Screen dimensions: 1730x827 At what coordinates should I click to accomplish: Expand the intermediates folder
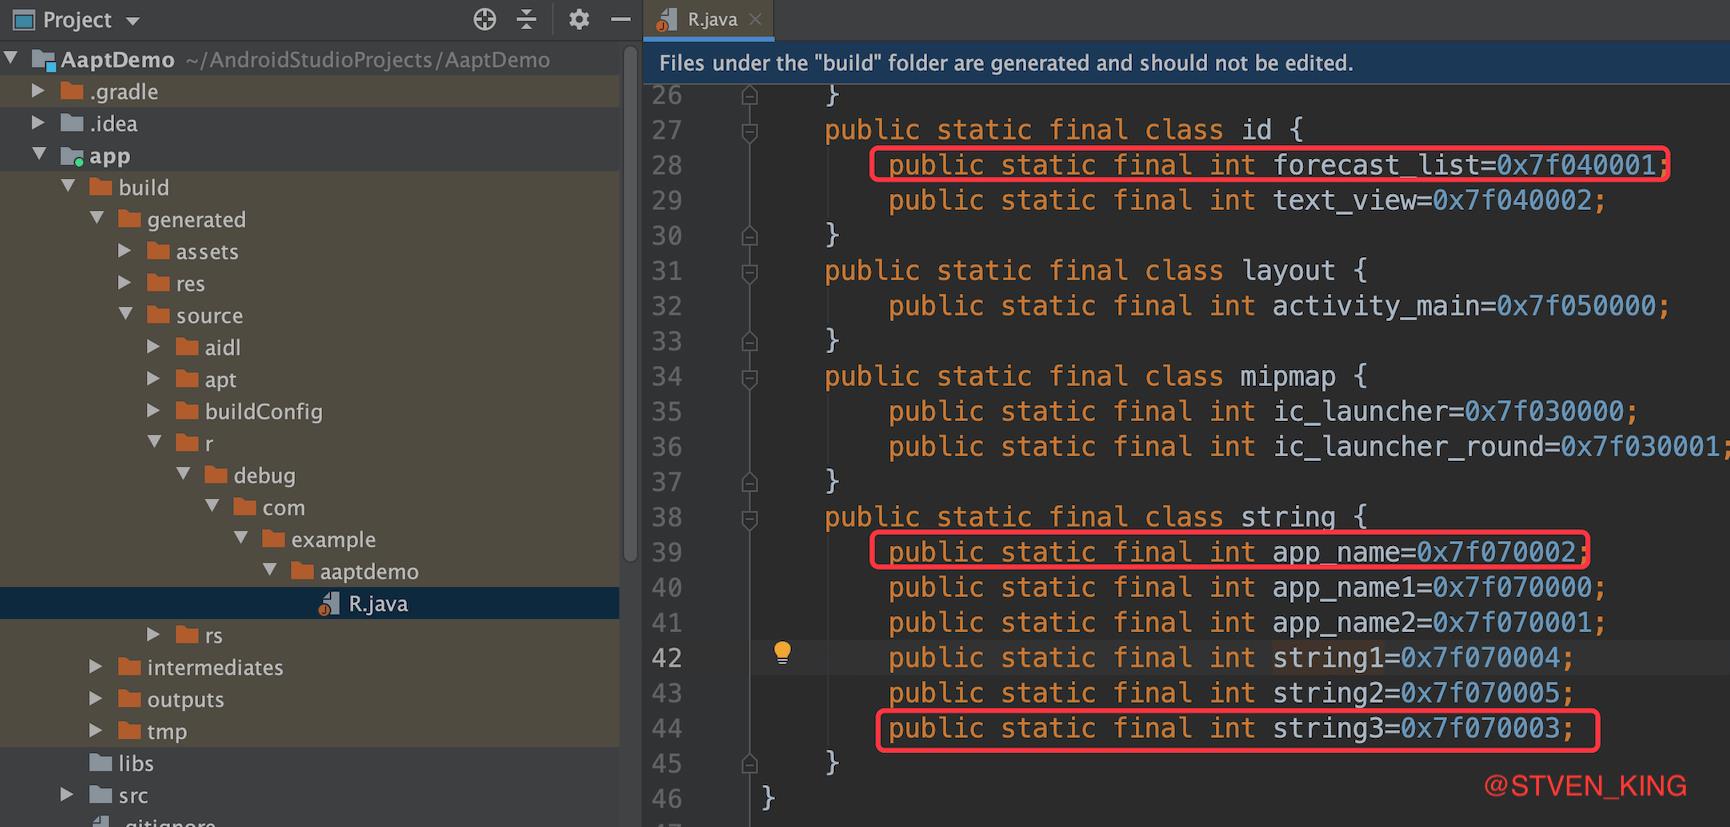pyautogui.click(x=96, y=667)
